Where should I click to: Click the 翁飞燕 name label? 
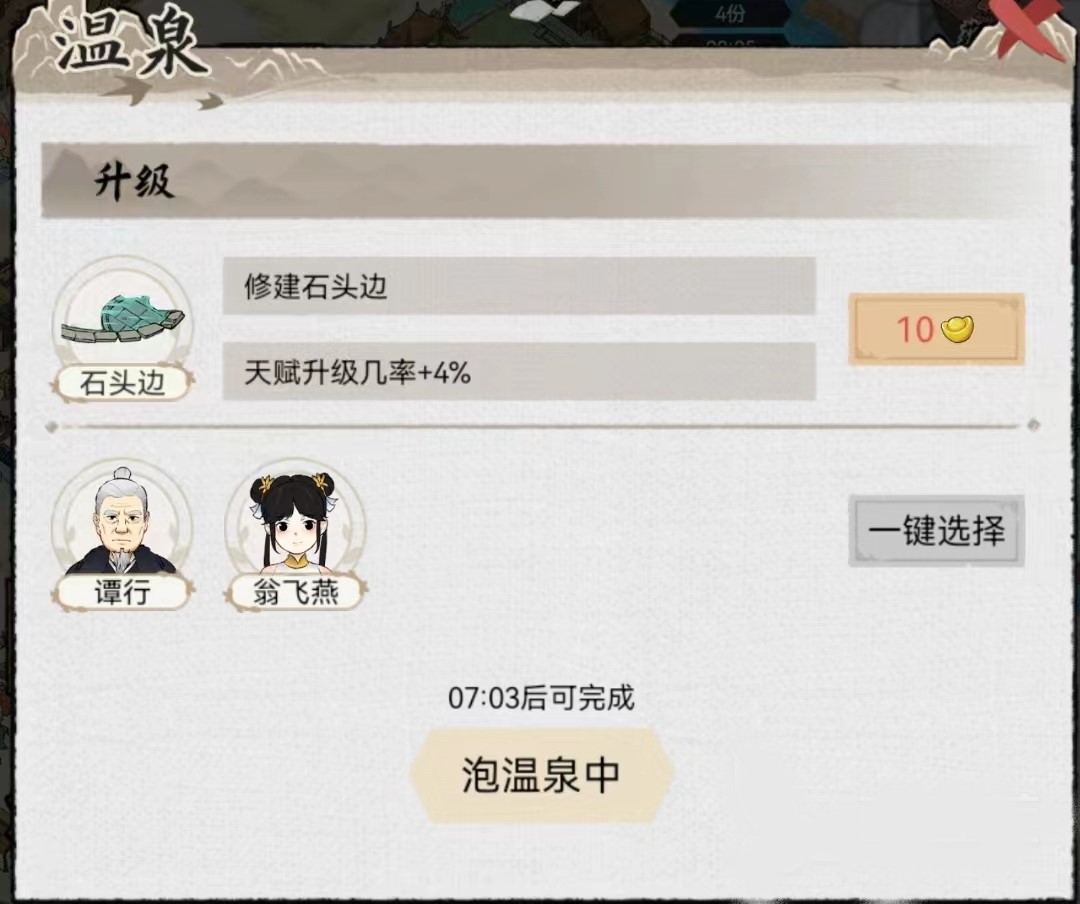coord(295,592)
